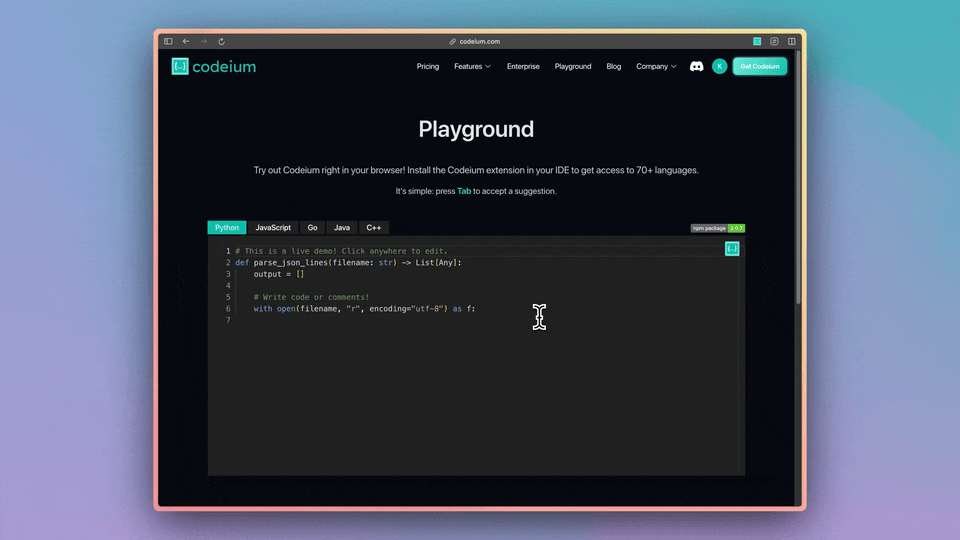Toggle the browser sidebar icon
The height and width of the screenshot is (540, 960).
168,41
